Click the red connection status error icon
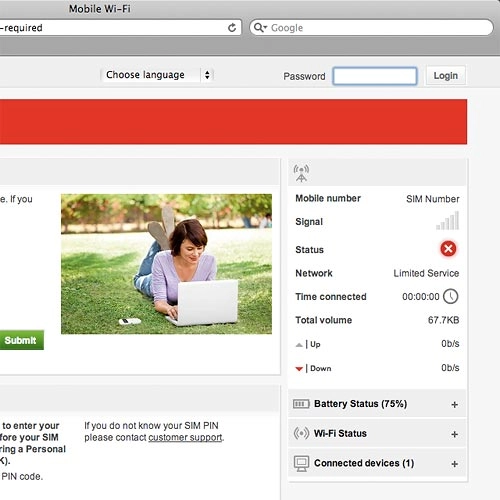This screenshot has height=500, width=500. [x=448, y=249]
